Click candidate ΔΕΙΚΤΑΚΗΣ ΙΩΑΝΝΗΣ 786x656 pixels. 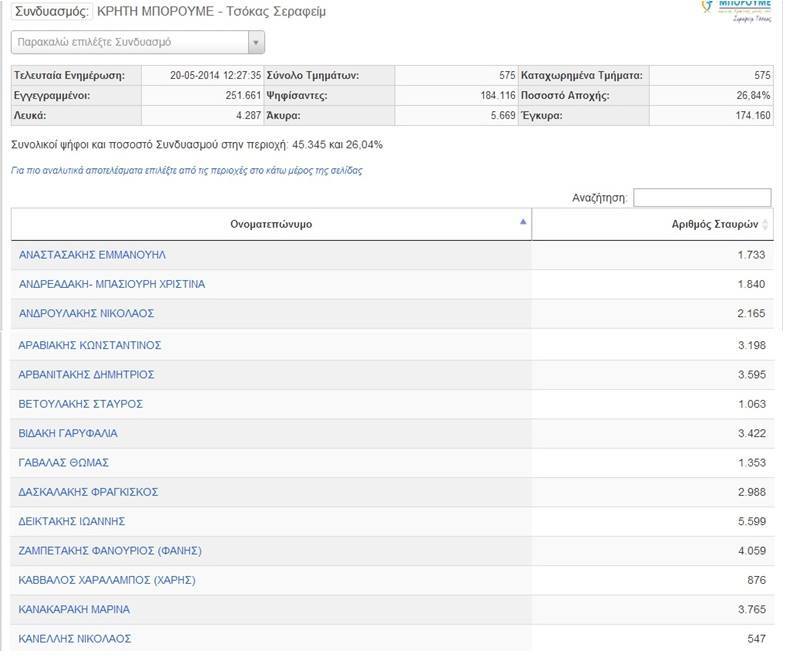72,521
